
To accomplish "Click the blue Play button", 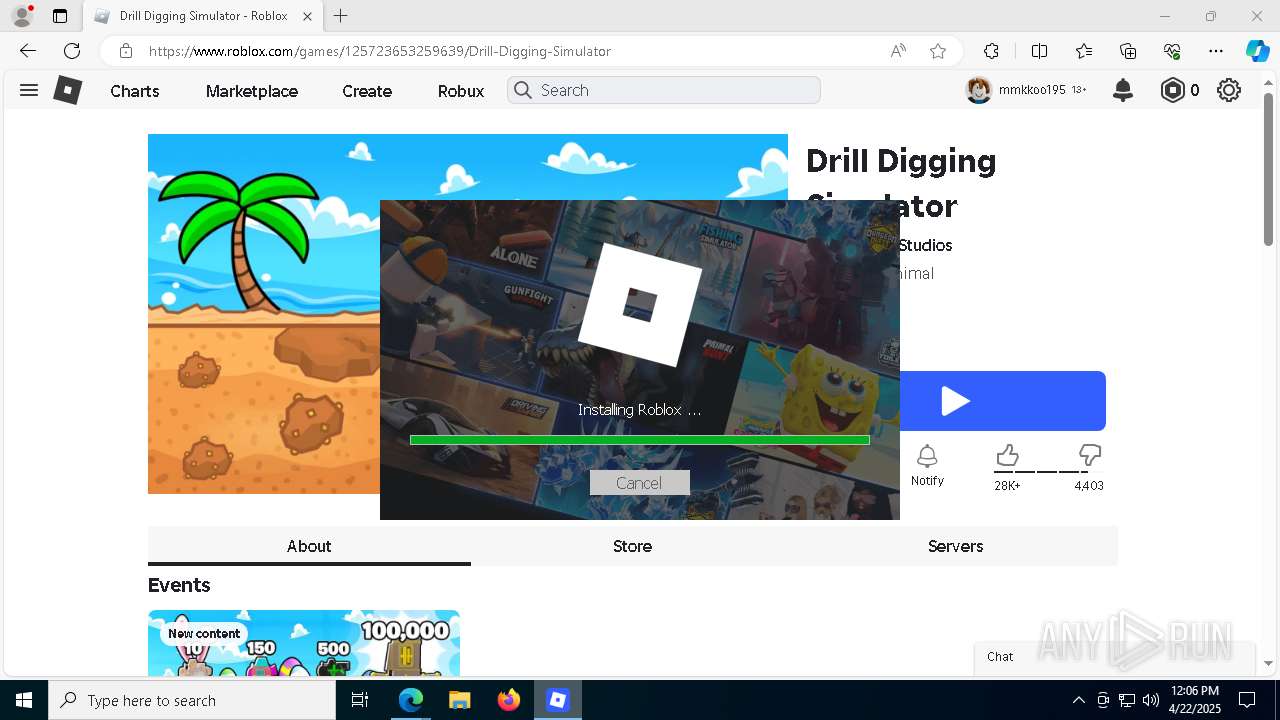I will pyautogui.click(x=1002, y=401).
